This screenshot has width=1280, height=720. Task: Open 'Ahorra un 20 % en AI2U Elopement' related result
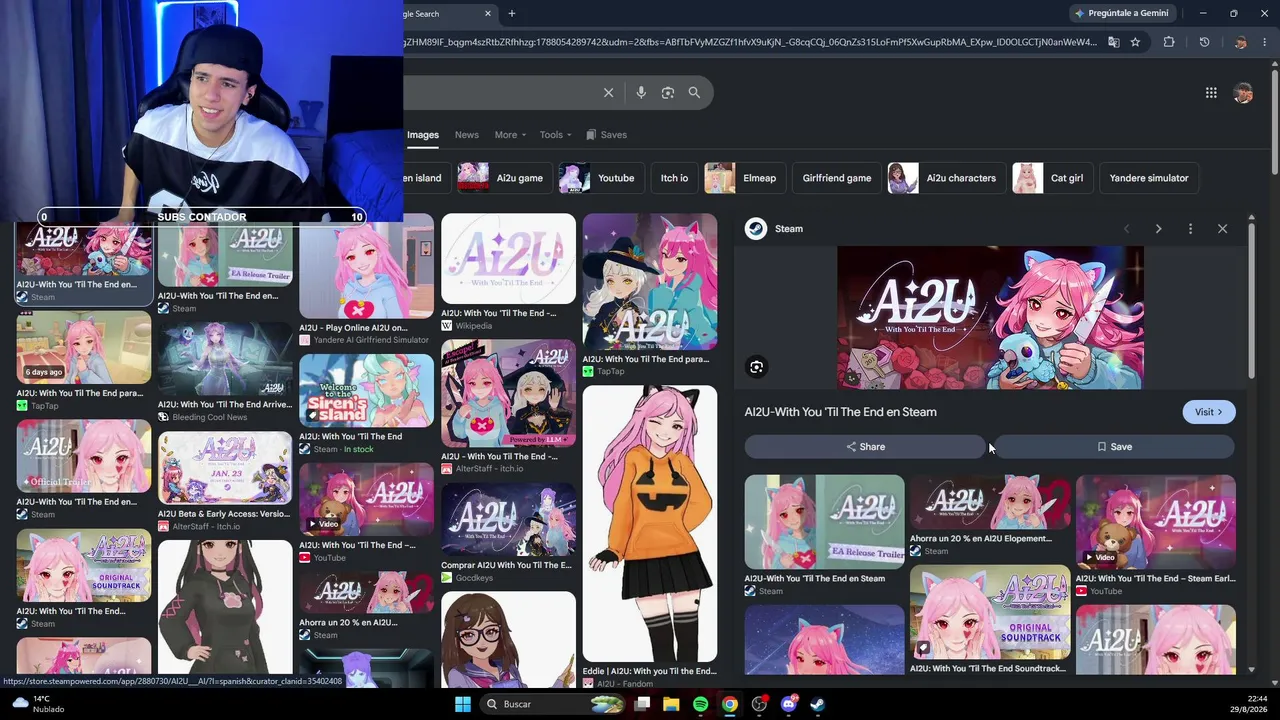pyautogui.click(x=990, y=503)
